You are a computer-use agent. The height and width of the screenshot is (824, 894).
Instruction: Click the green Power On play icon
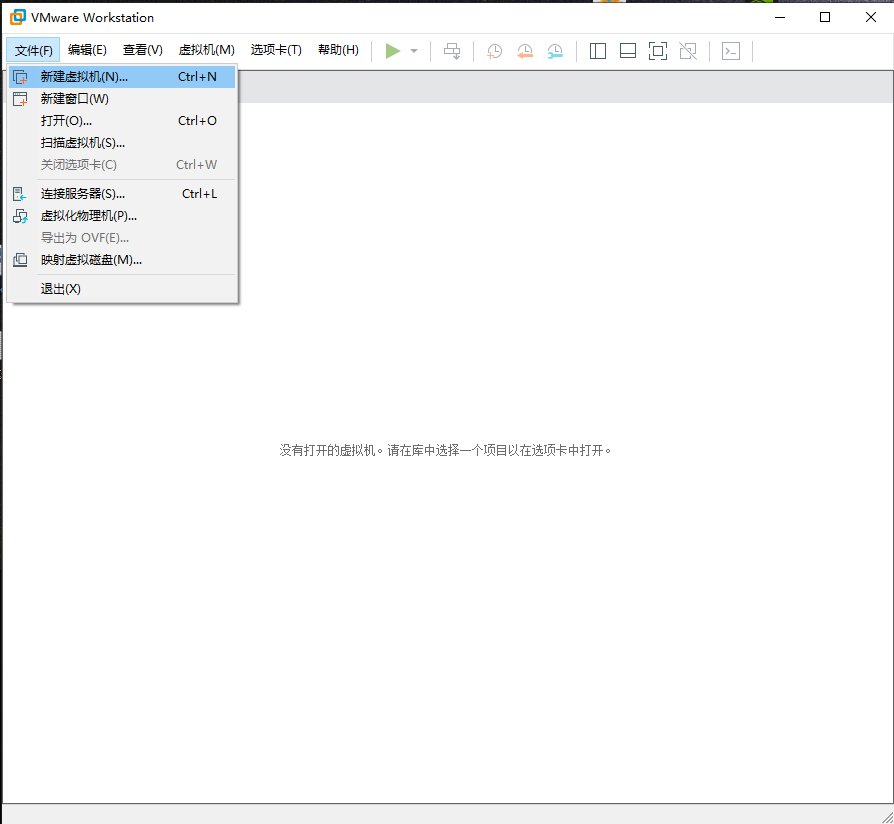[x=393, y=51]
